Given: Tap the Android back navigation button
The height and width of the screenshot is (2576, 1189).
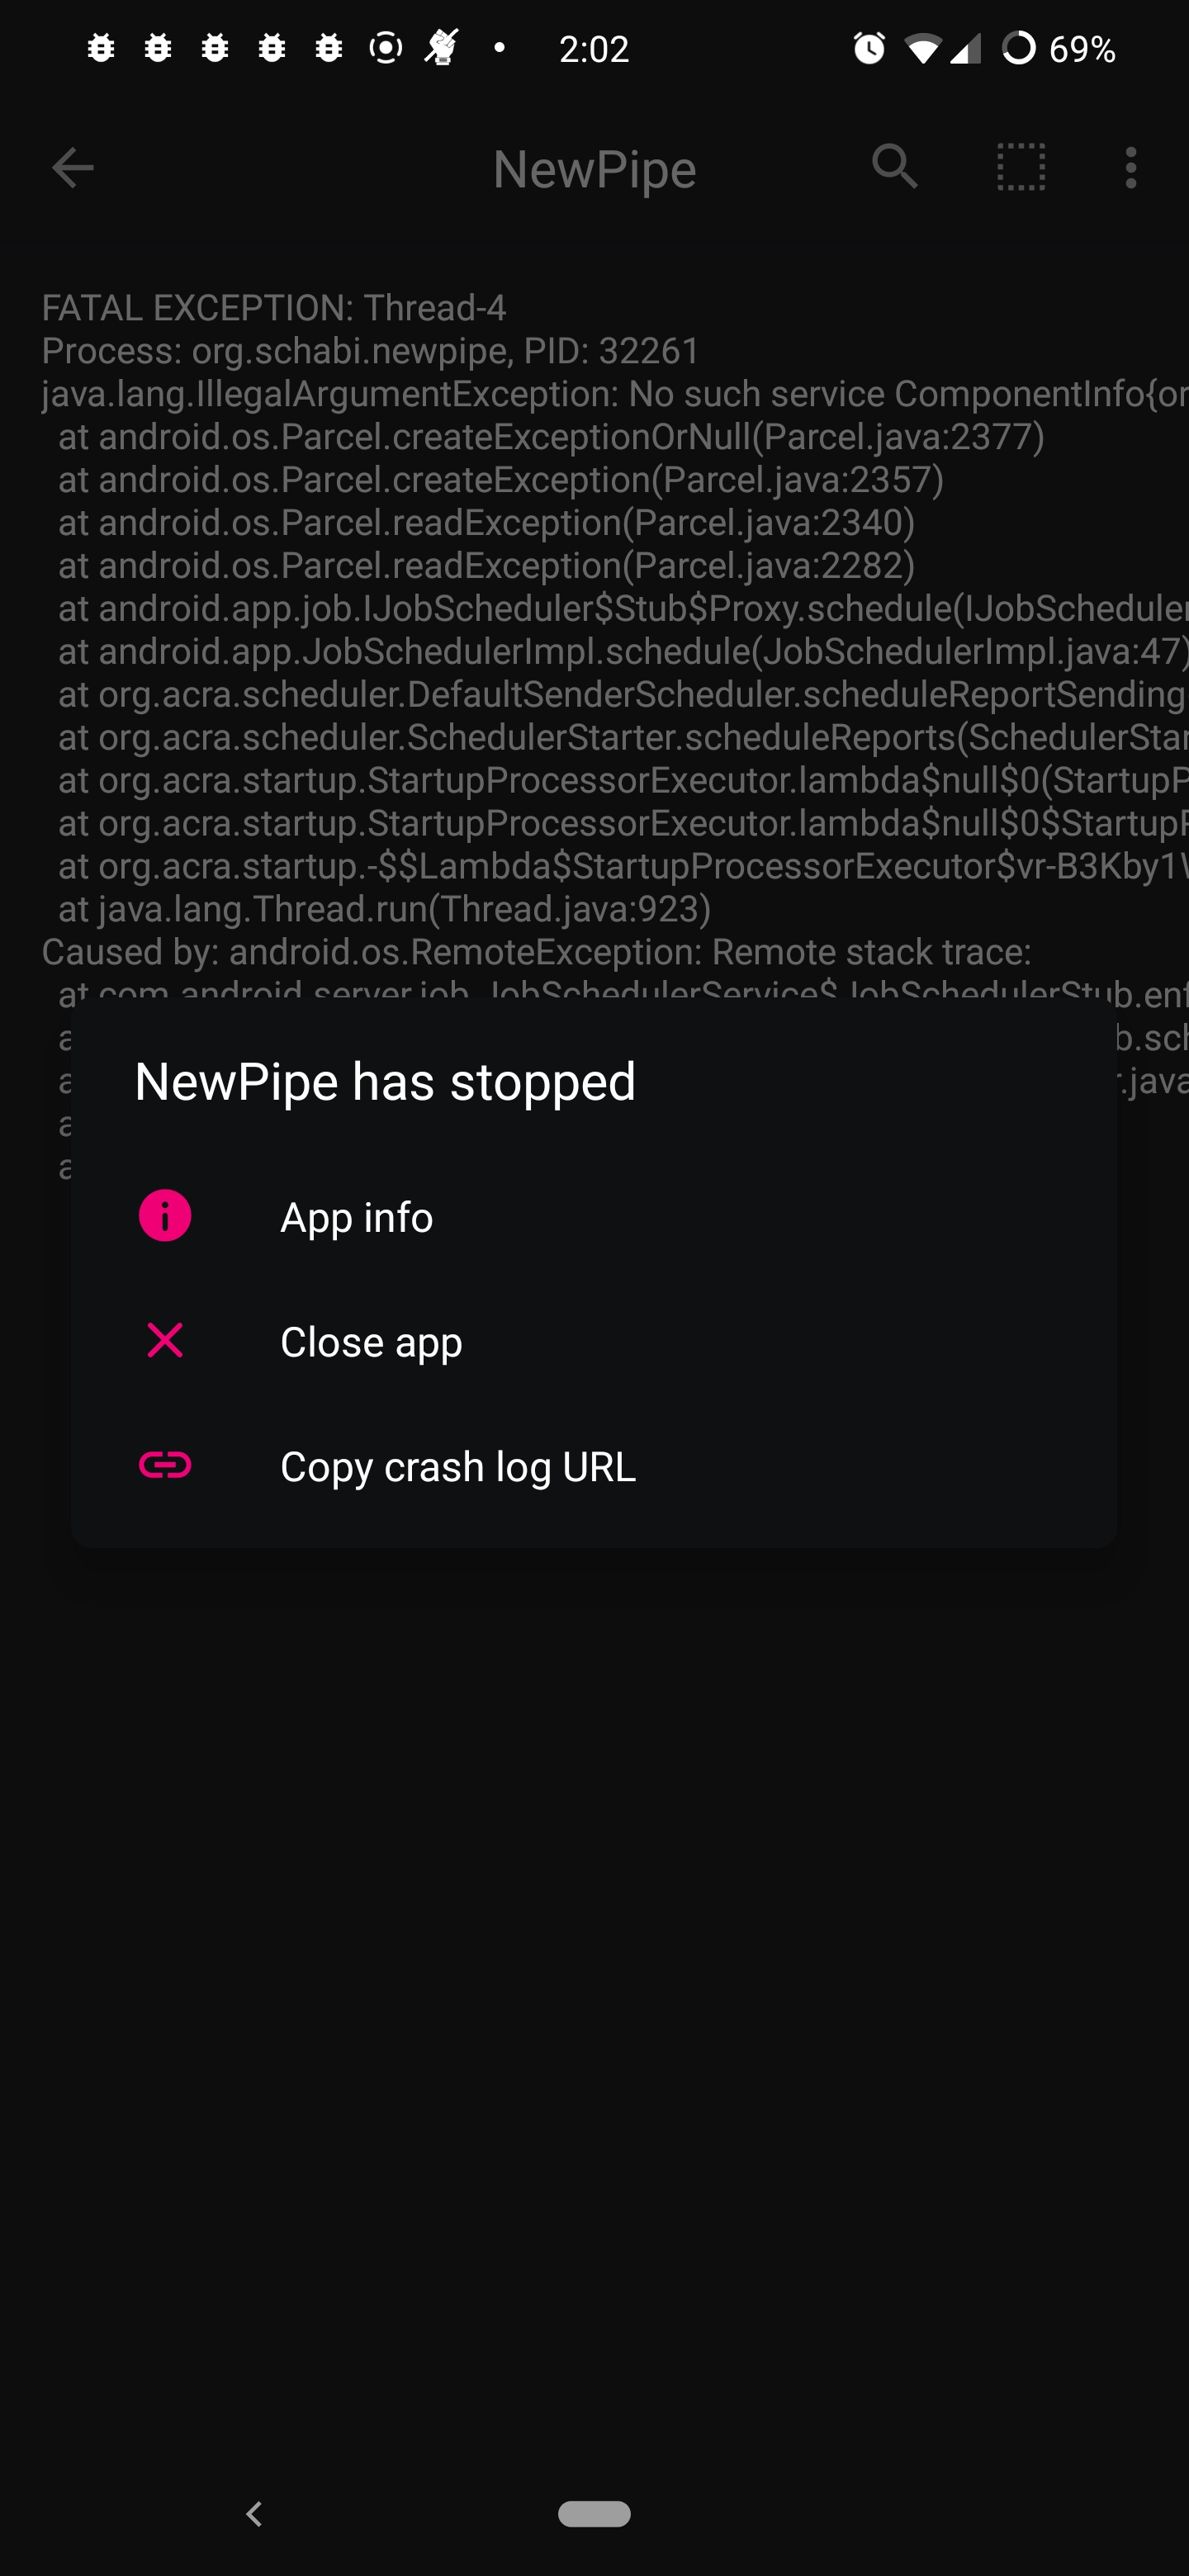Looking at the screenshot, I should (x=254, y=2513).
